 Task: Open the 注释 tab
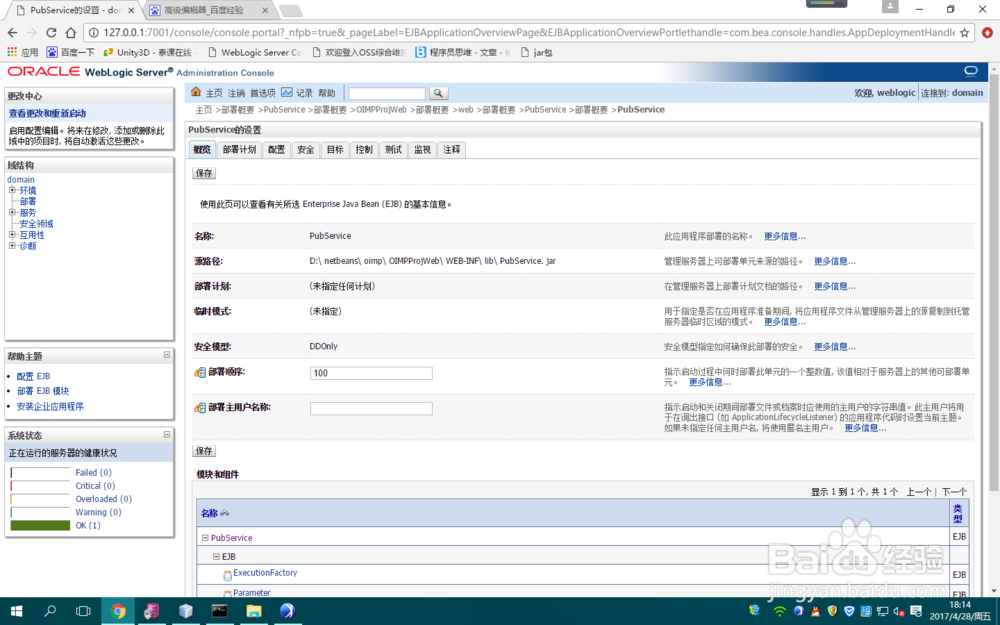click(x=452, y=149)
